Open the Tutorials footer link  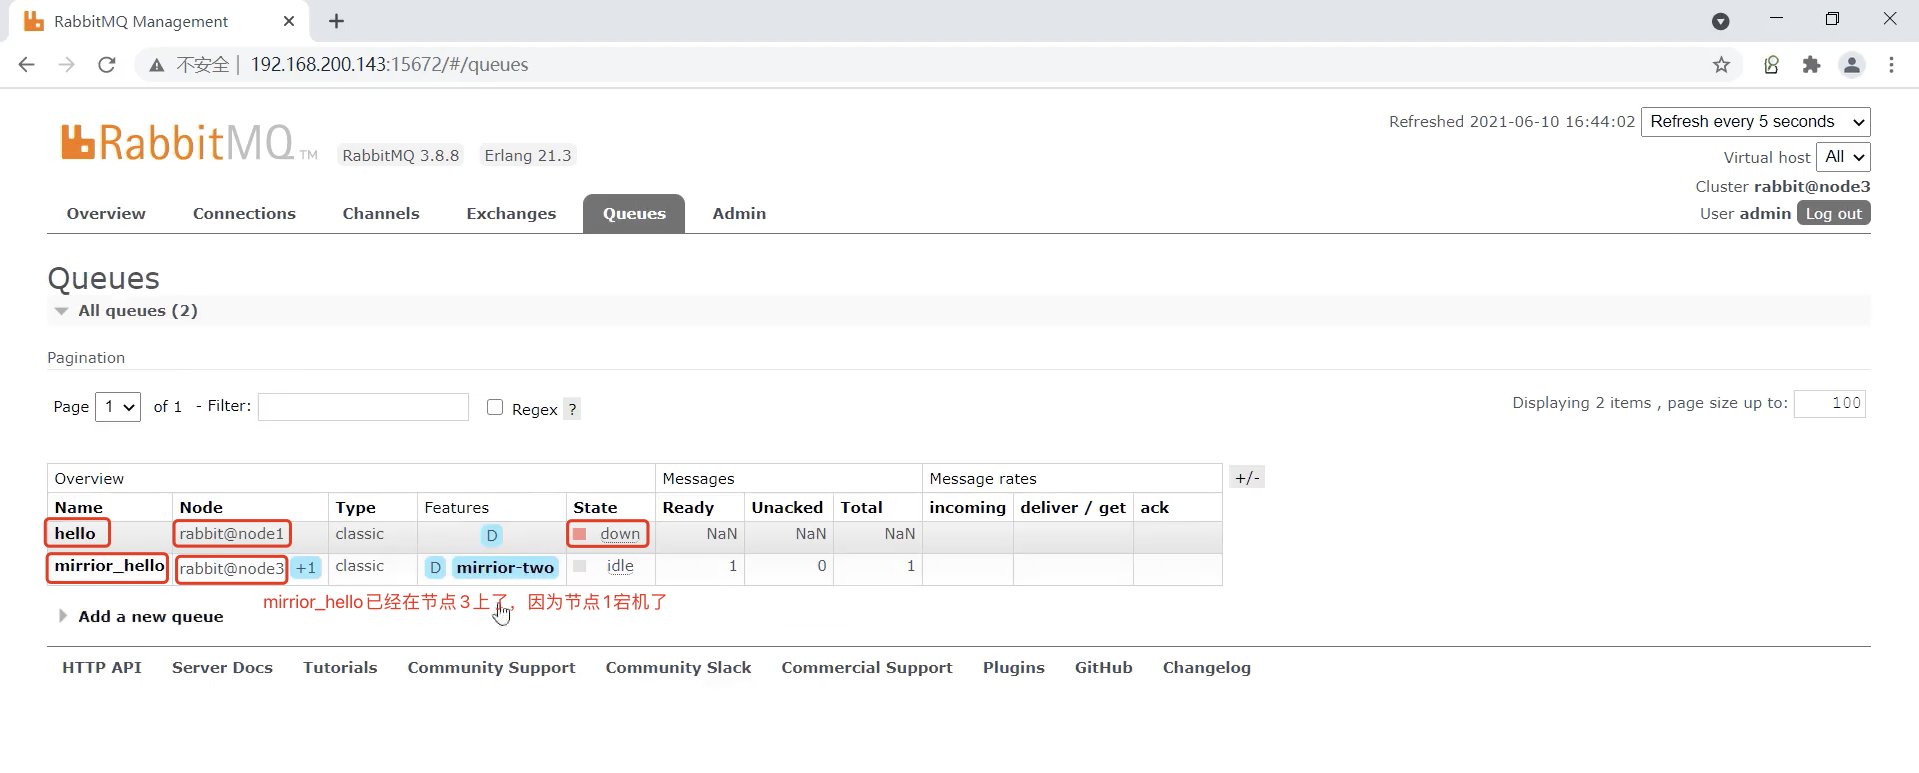[340, 668]
